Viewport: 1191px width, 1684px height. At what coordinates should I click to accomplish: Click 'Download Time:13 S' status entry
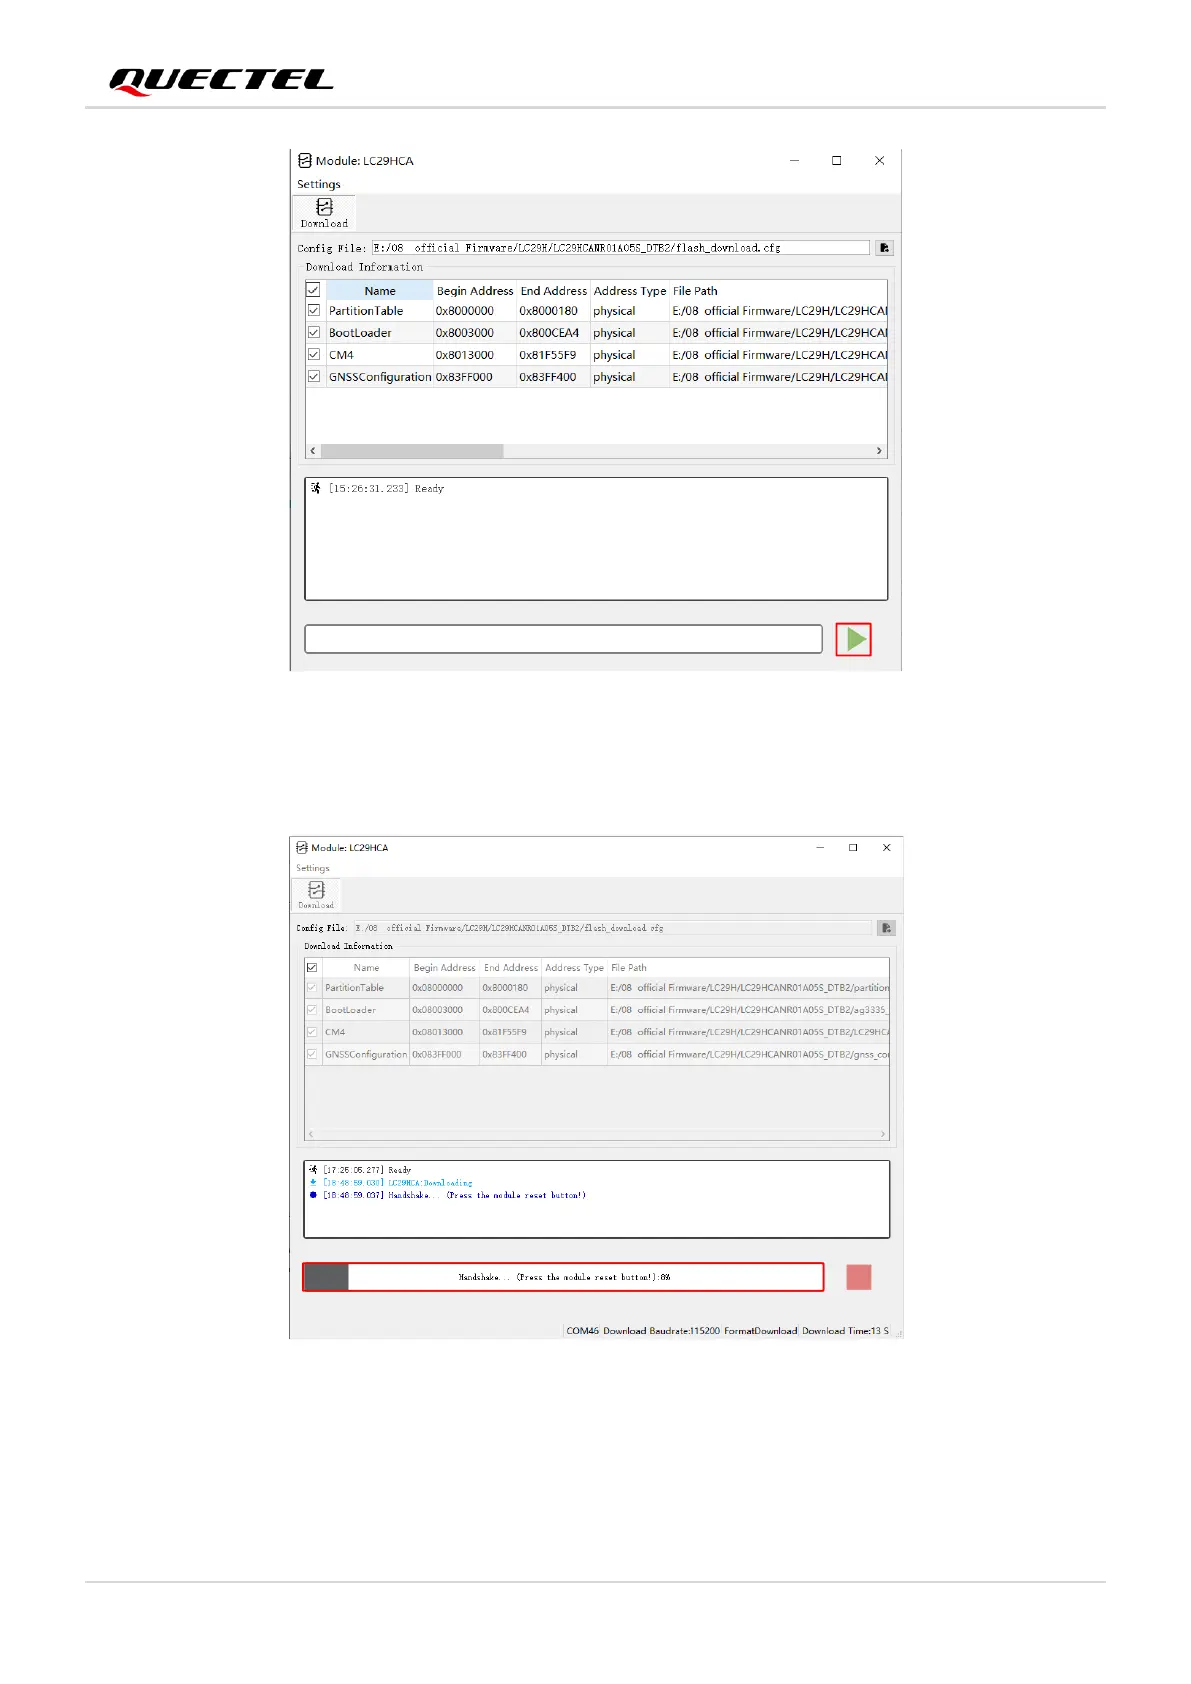845,1331
